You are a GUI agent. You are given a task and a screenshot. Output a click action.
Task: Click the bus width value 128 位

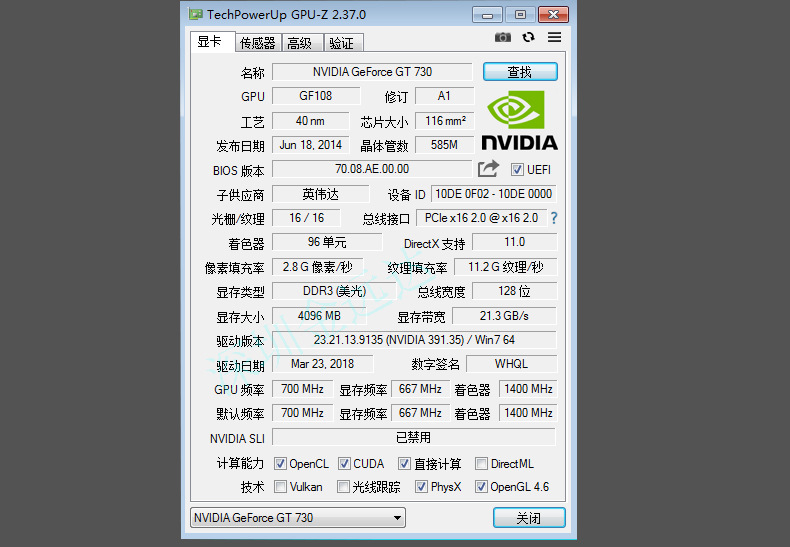[x=514, y=291]
